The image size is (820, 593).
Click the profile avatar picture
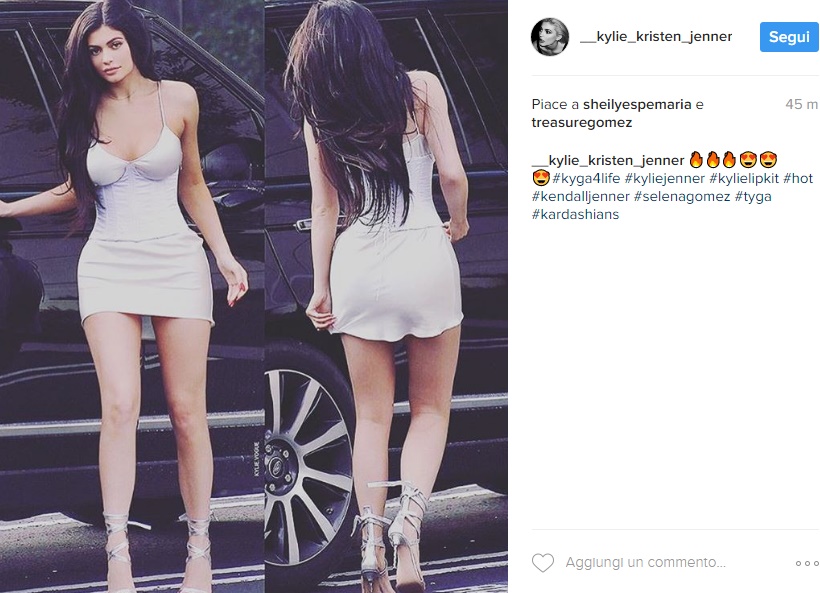point(550,37)
